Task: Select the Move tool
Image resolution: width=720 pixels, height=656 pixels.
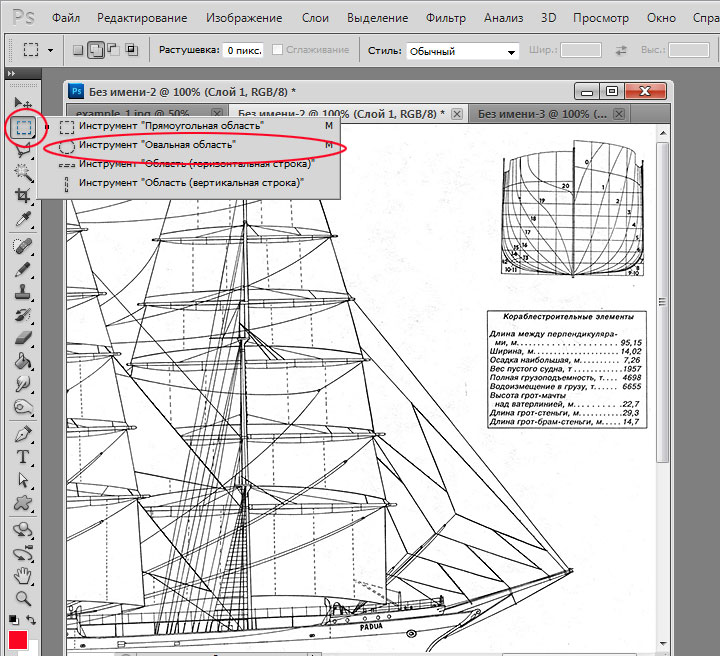Action: [23, 105]
